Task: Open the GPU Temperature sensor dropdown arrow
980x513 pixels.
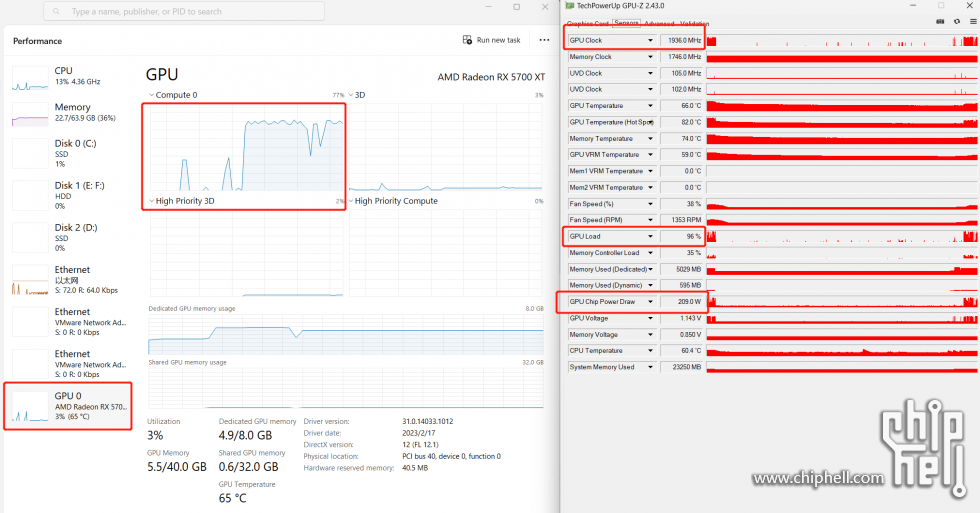Action: (650, 106)
